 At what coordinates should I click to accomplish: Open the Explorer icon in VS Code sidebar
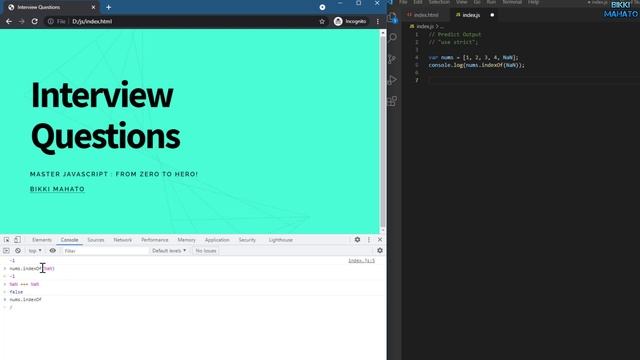click(x=392, y=18)
